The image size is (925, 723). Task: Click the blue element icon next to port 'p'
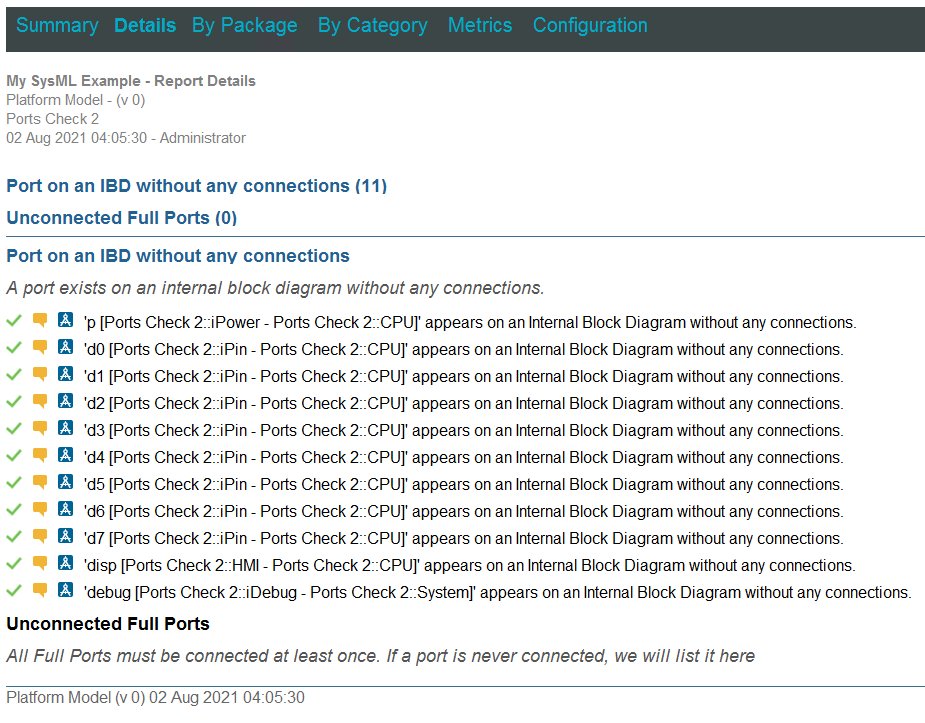click(x=64, y=320)
